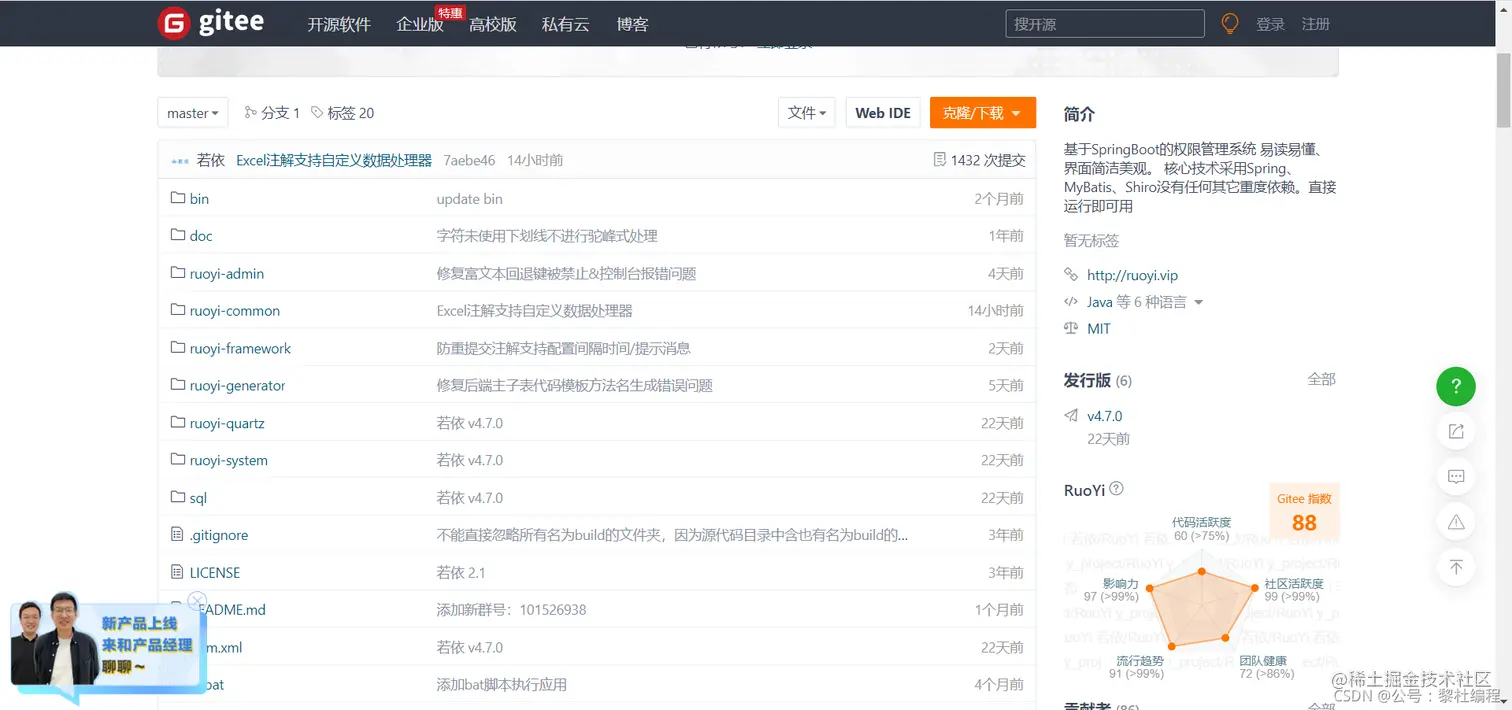Open commit message 'update bin'
This screenshot has width=1512, height=710.
470,198
